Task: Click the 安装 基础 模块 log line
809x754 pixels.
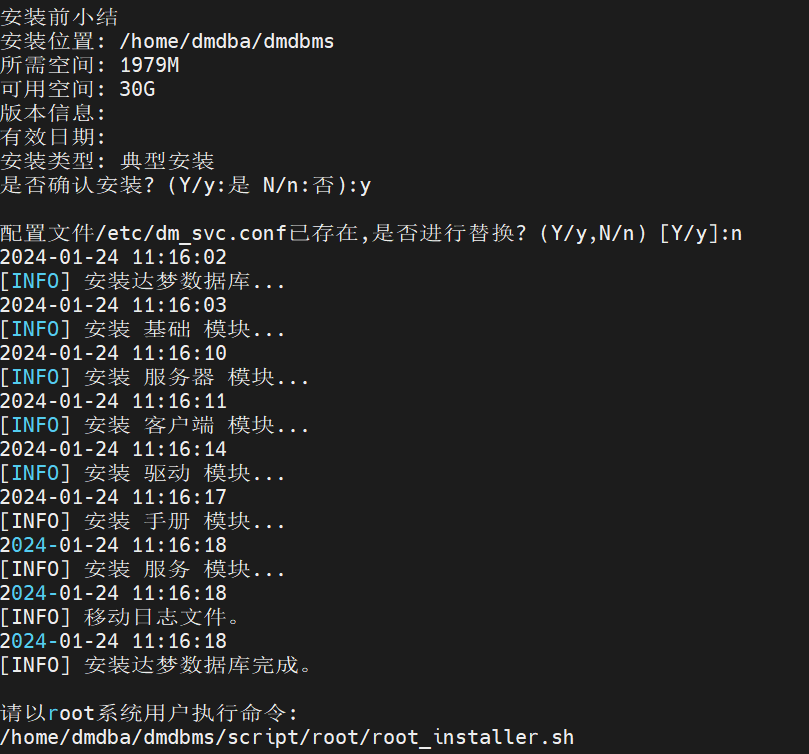Action: [x=185, y=329]
